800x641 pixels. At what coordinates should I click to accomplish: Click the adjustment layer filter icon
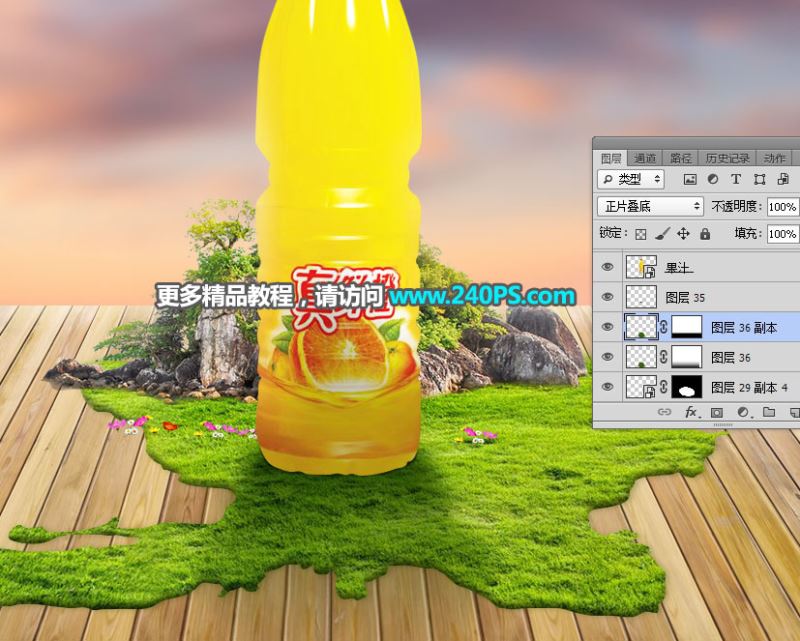pos(713,179)
